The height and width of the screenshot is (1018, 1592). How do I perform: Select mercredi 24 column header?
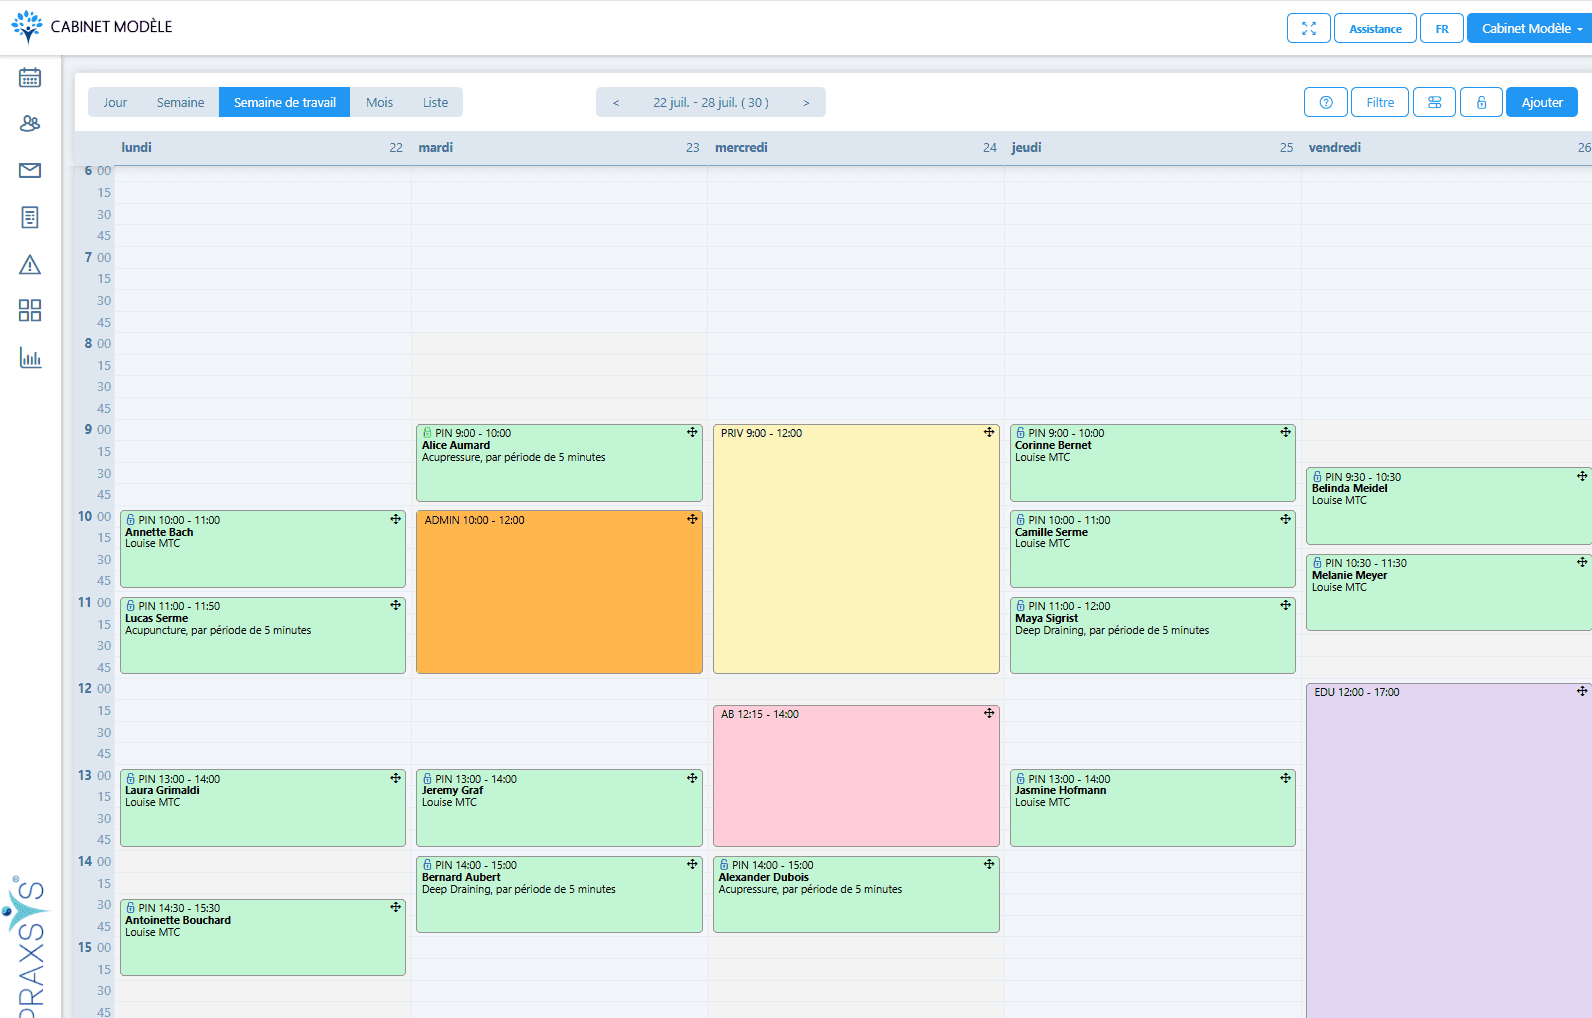click(x=856, y=147)
